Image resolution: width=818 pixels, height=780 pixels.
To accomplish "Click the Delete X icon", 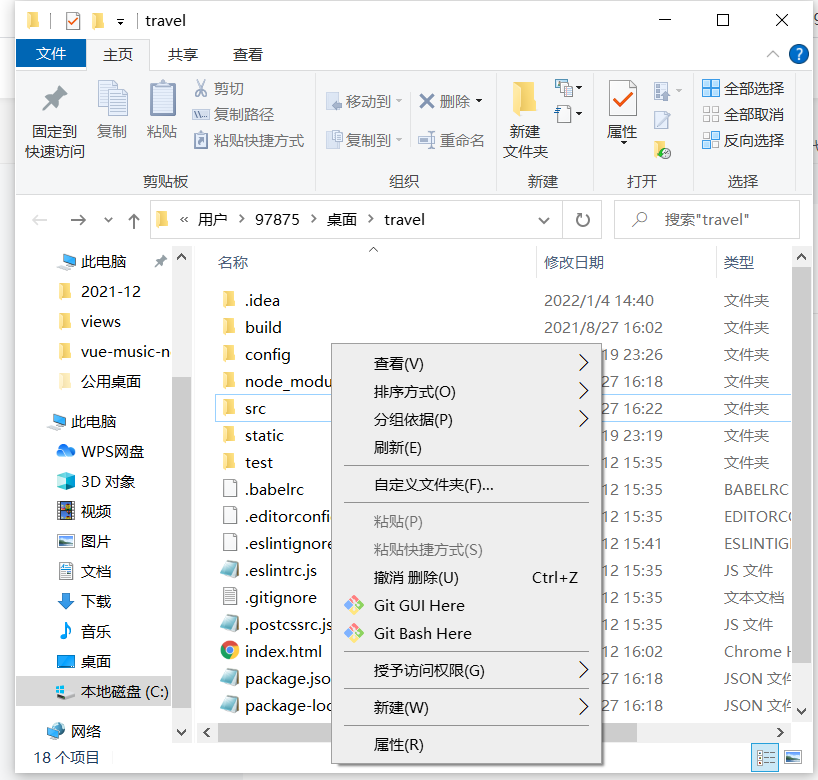I will pyautogui.click(x=427, y=101).
